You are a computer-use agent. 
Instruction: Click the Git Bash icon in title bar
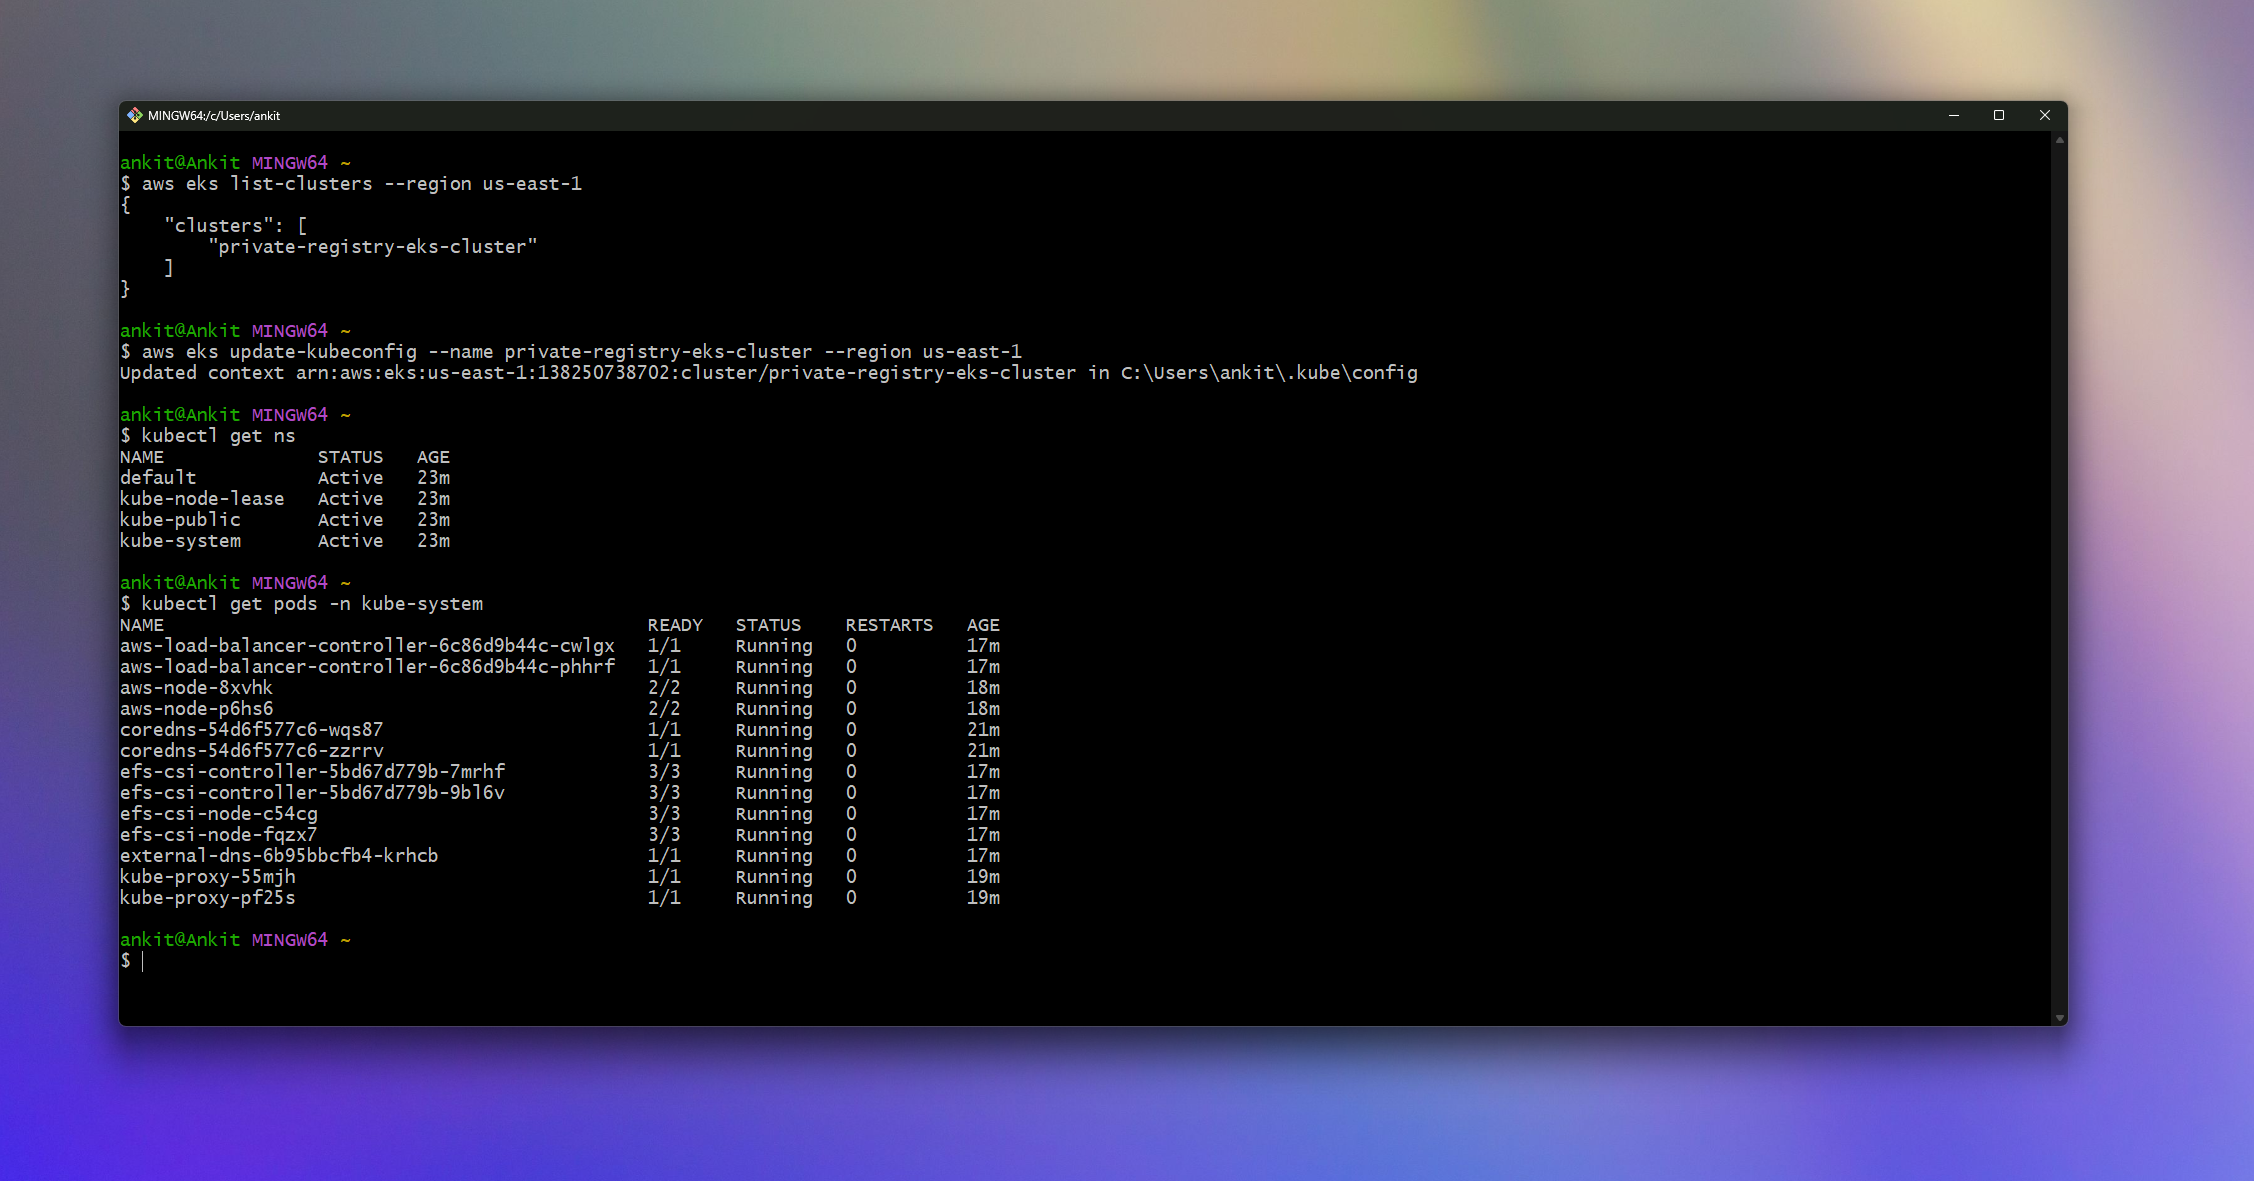coord(135,116)
